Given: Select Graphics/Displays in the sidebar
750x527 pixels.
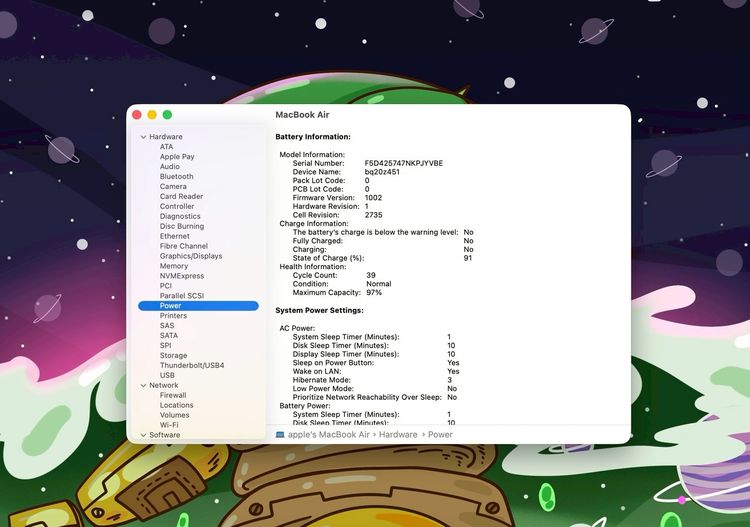Looking at the screenshot, I should [x=191, y=256].
